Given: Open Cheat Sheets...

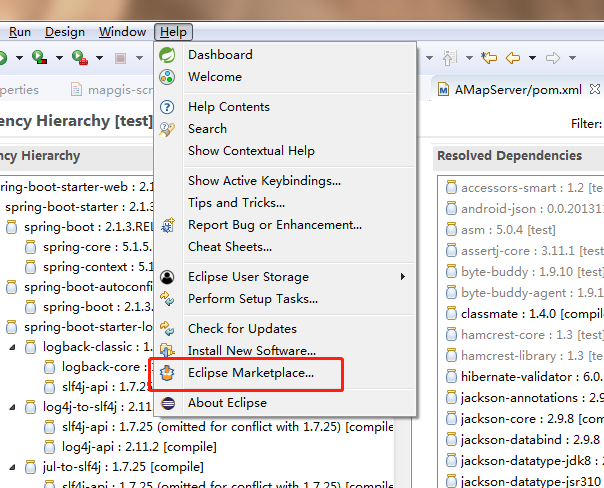Looking at the screenshot, I should (x=230, y=247).
